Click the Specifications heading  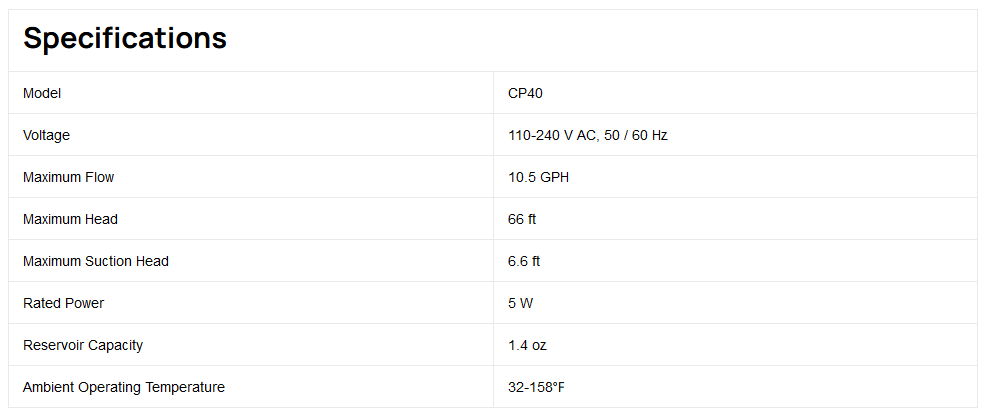(125, 39)
